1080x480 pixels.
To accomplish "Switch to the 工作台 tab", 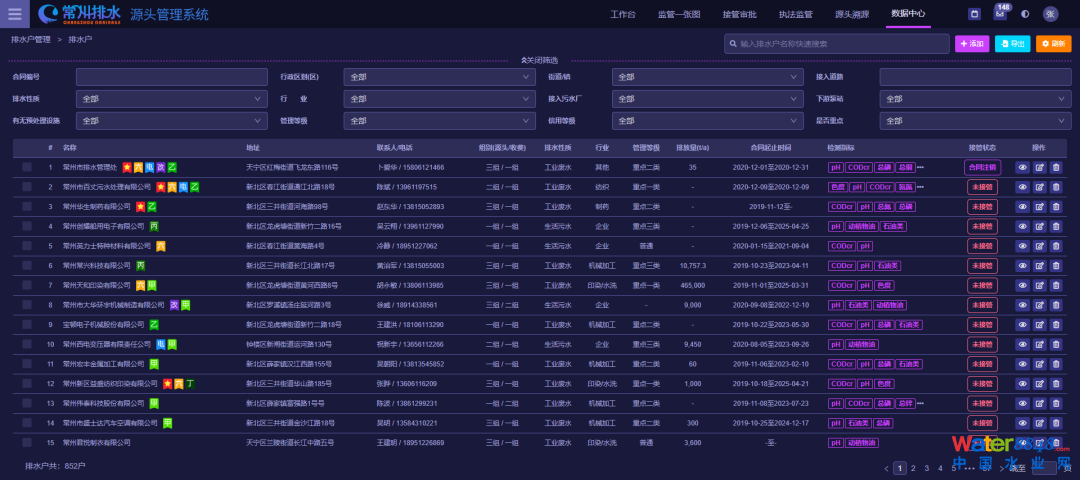I will click(x=622, y=14).
